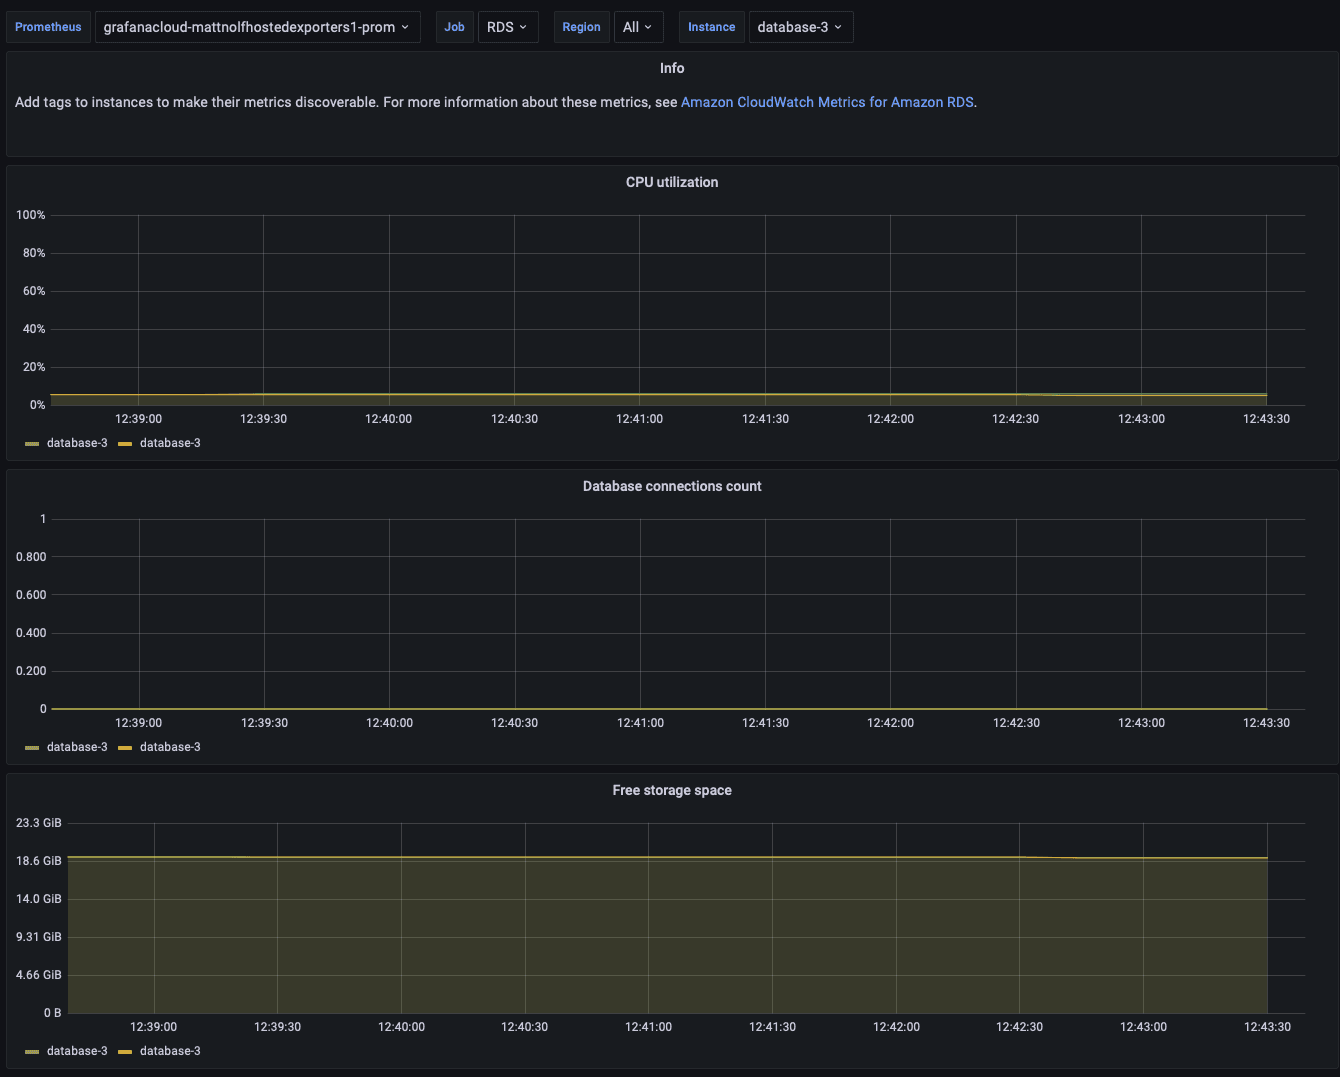The height and width of the screenshot is (1077, 1340).
Task: Click the 12:41:00 gridline in CPU utilization chart
Action: coord(640,310)
